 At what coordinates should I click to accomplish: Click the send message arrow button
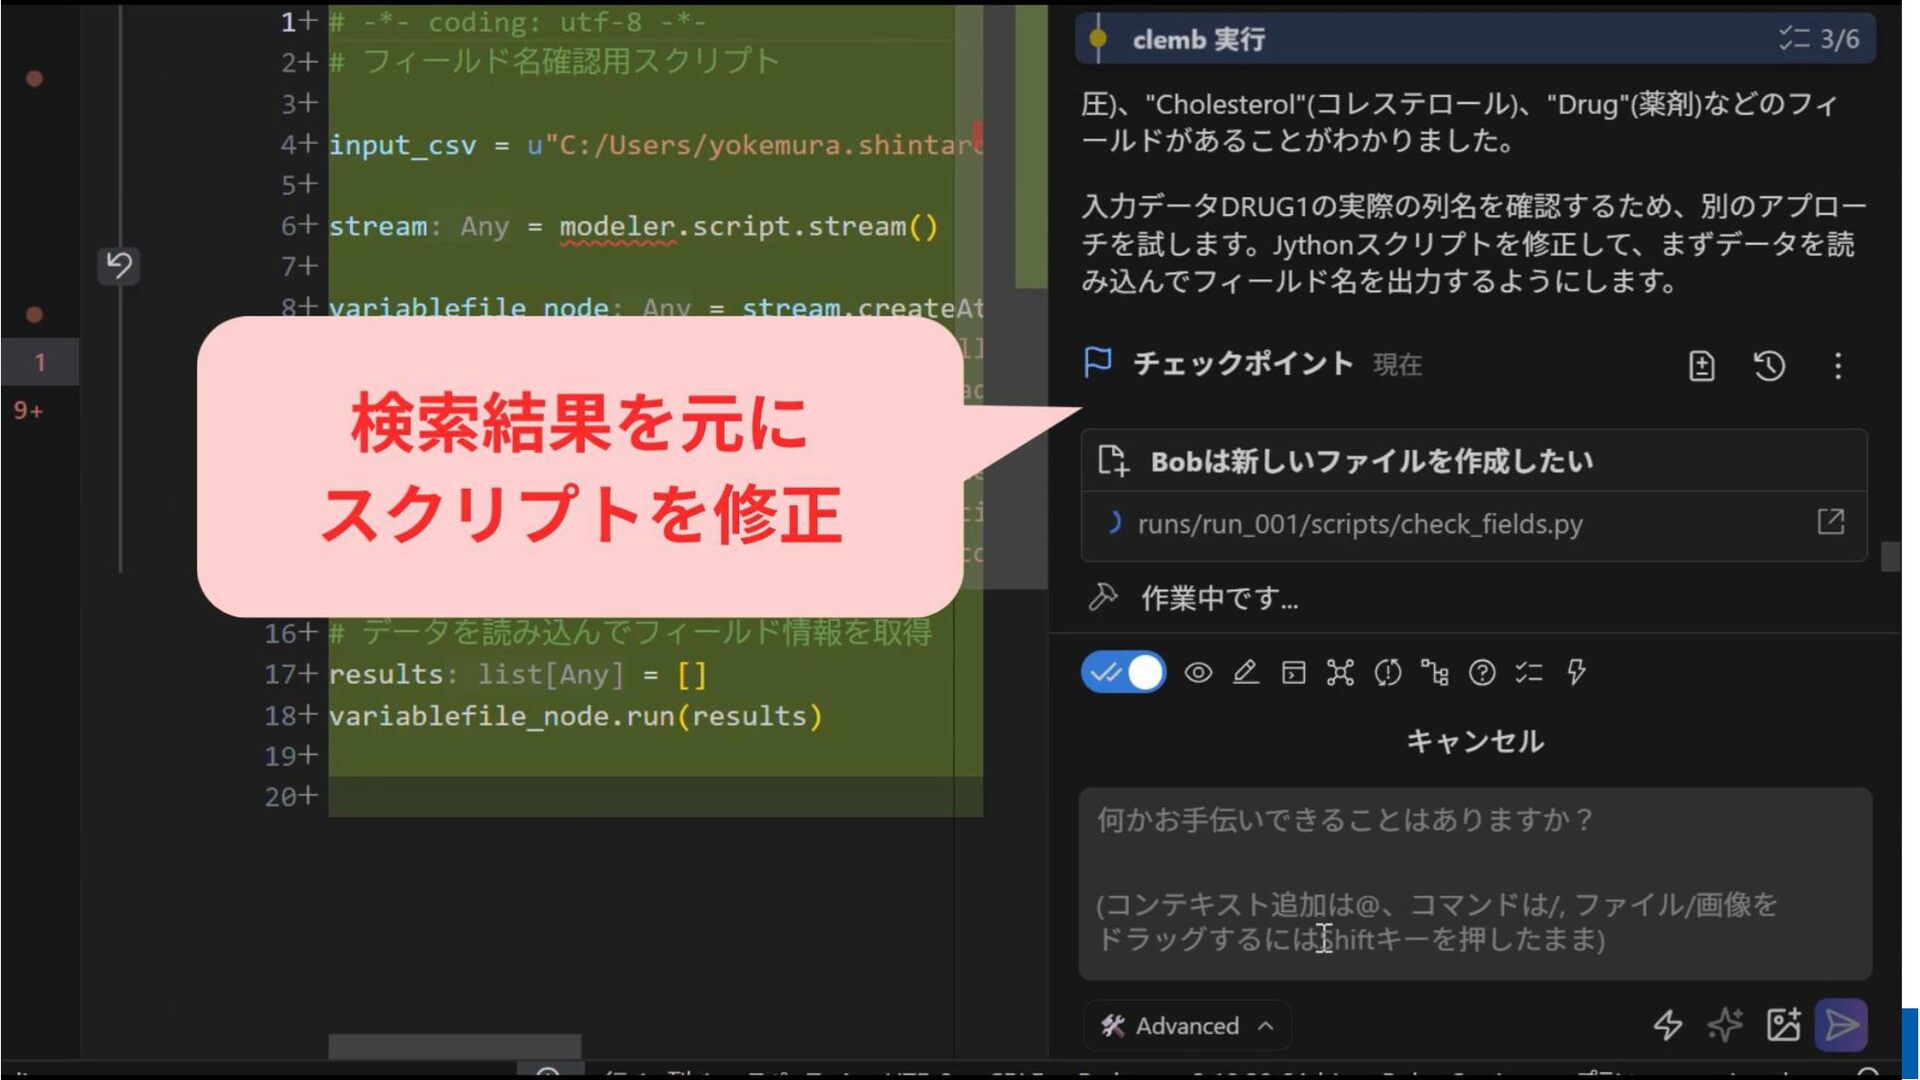click(1841, 1025)
